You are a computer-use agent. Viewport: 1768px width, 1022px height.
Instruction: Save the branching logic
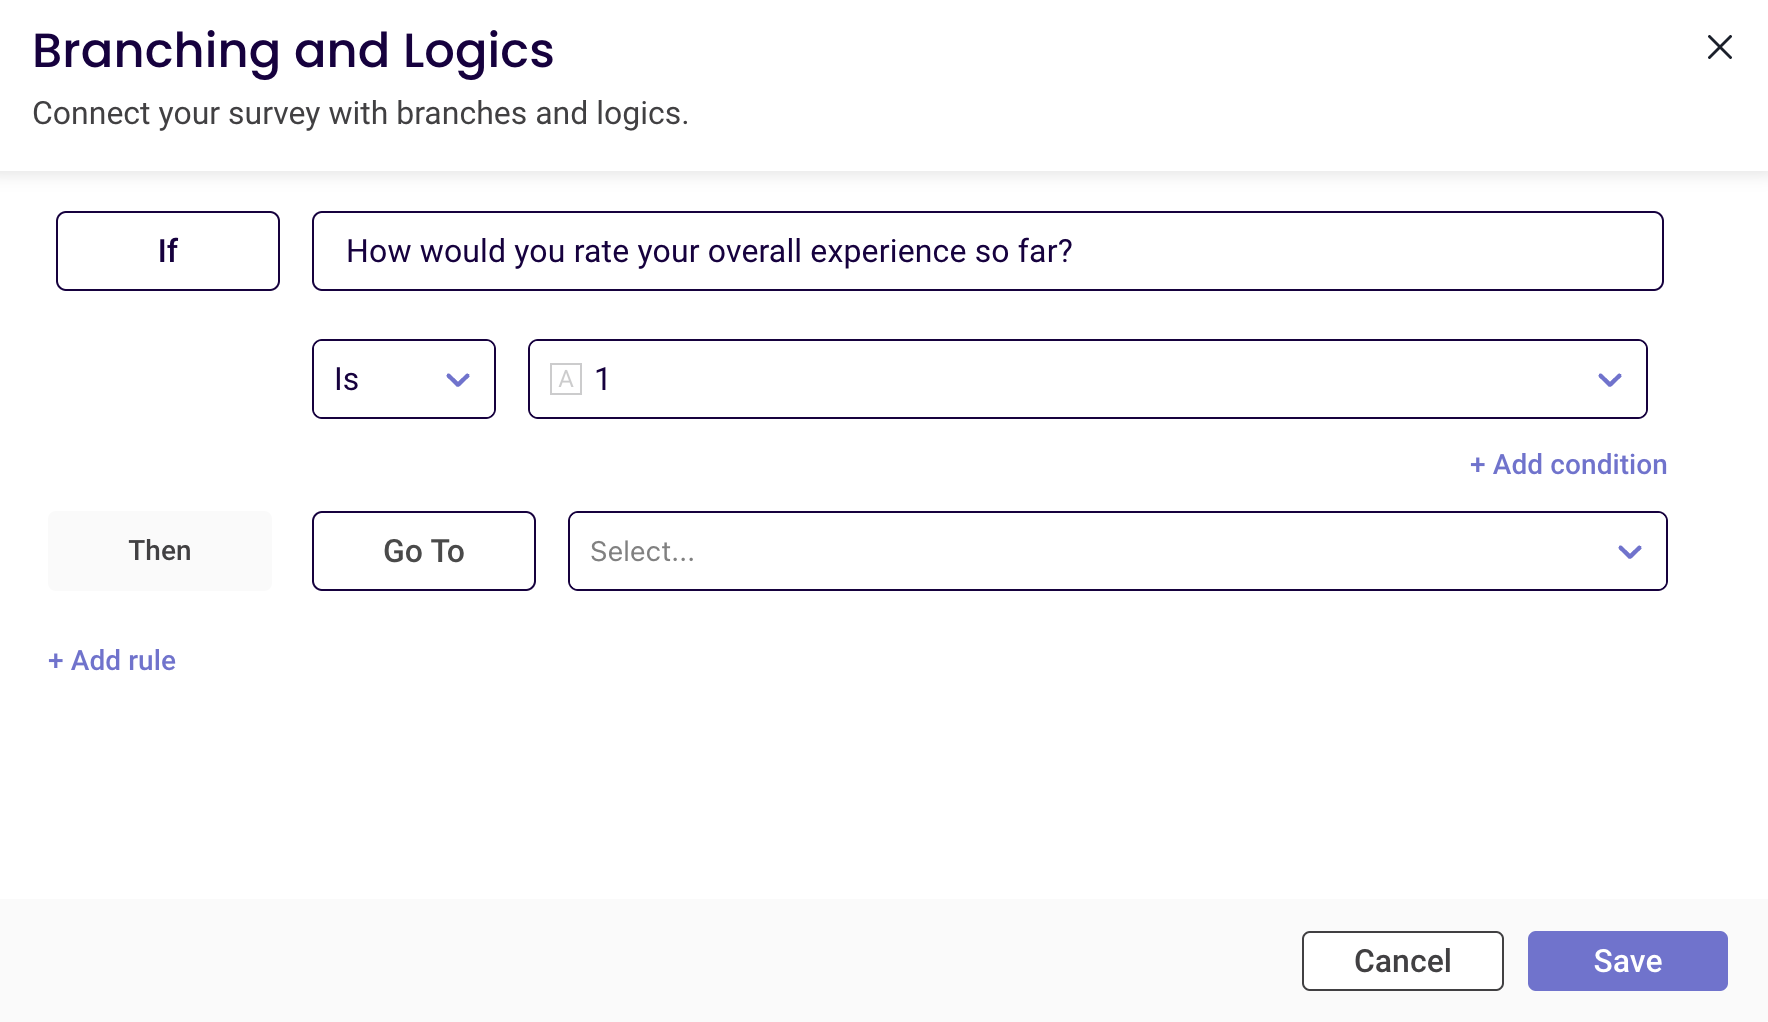pyautogui.click(x=1627, y=961)
